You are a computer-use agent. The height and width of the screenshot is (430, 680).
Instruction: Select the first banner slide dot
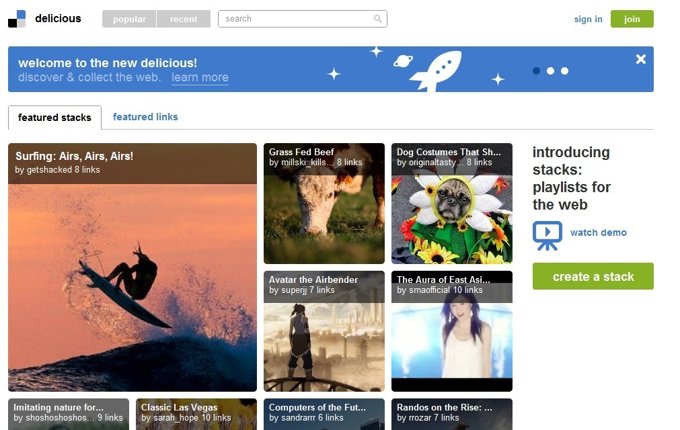[536, 71]
